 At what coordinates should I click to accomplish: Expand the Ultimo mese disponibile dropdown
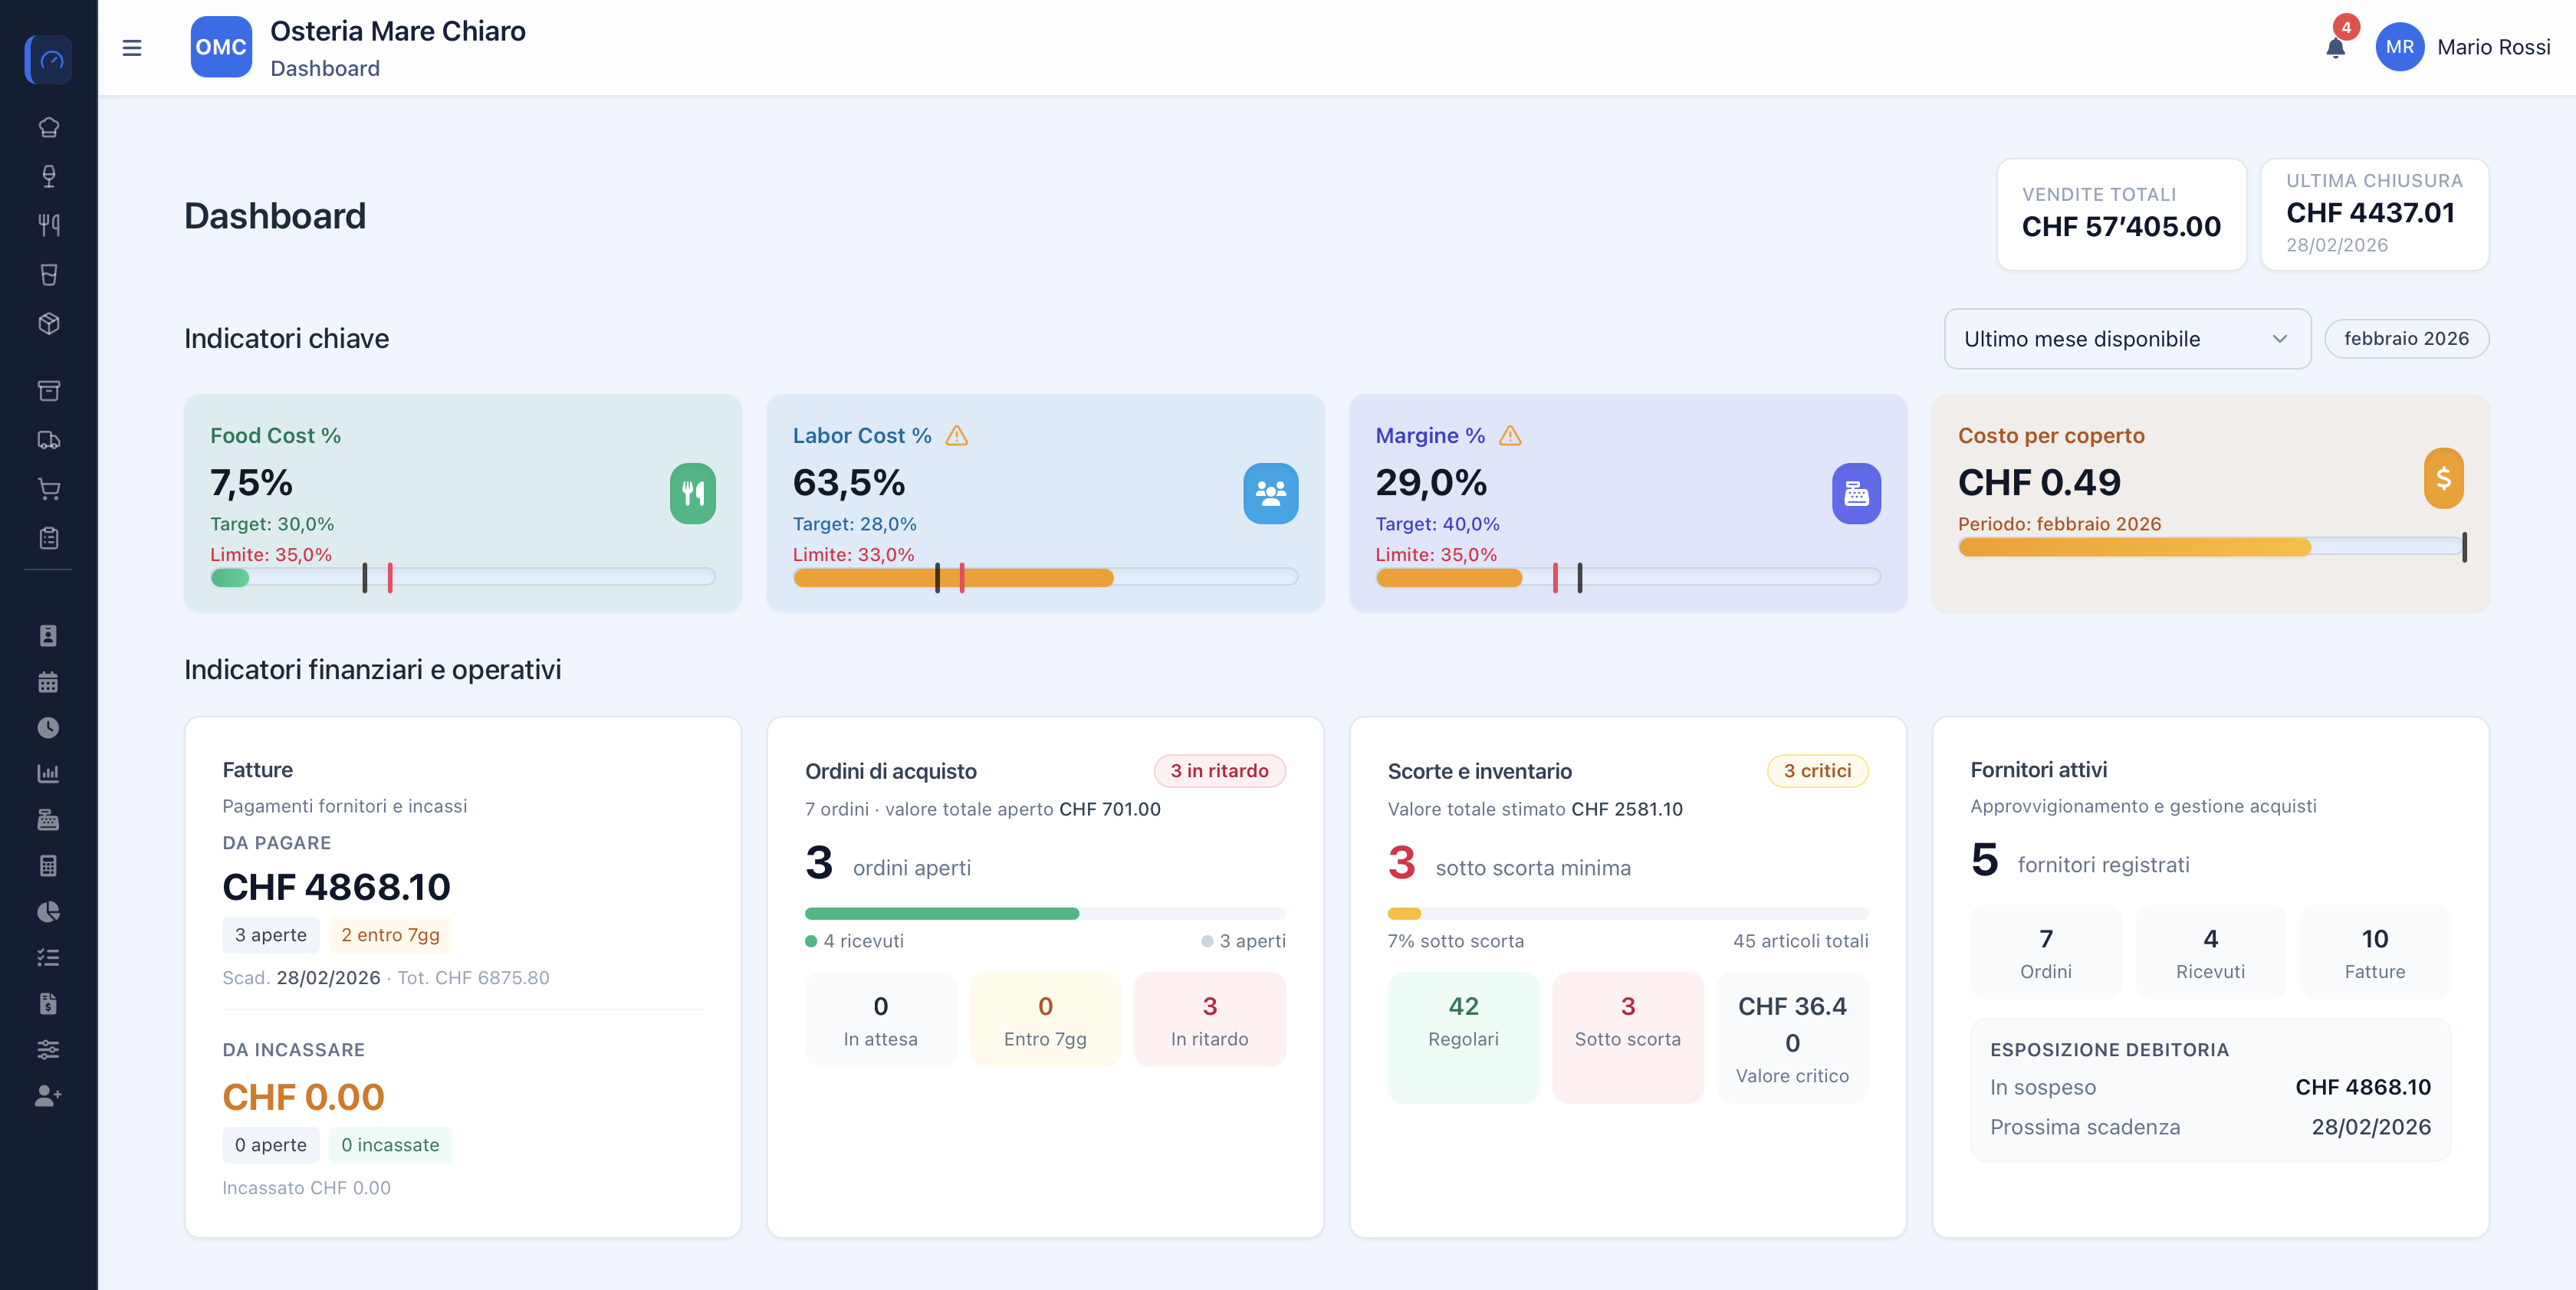point(2127,339)
